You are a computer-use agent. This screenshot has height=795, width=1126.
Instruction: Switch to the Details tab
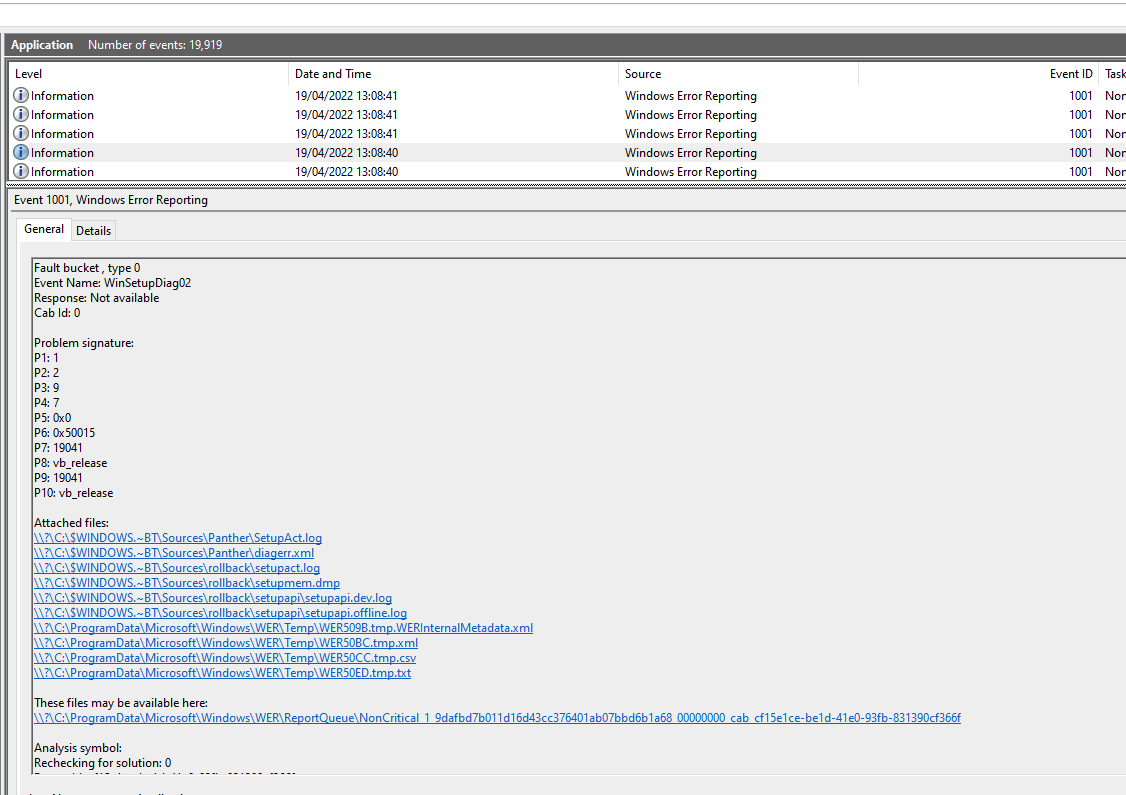[x=93, y=230]
